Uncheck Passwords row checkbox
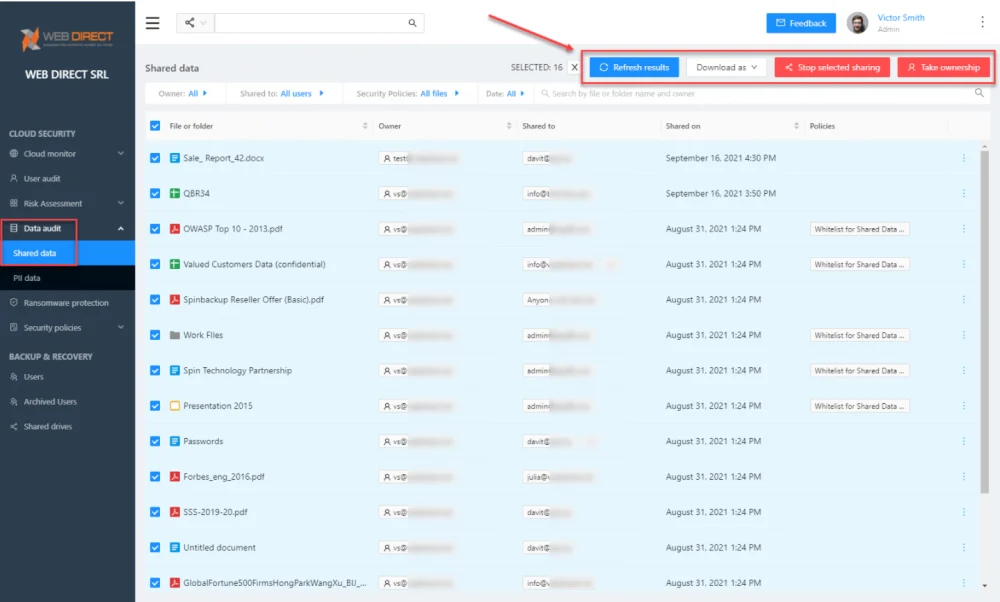 [x=155, y=441]
